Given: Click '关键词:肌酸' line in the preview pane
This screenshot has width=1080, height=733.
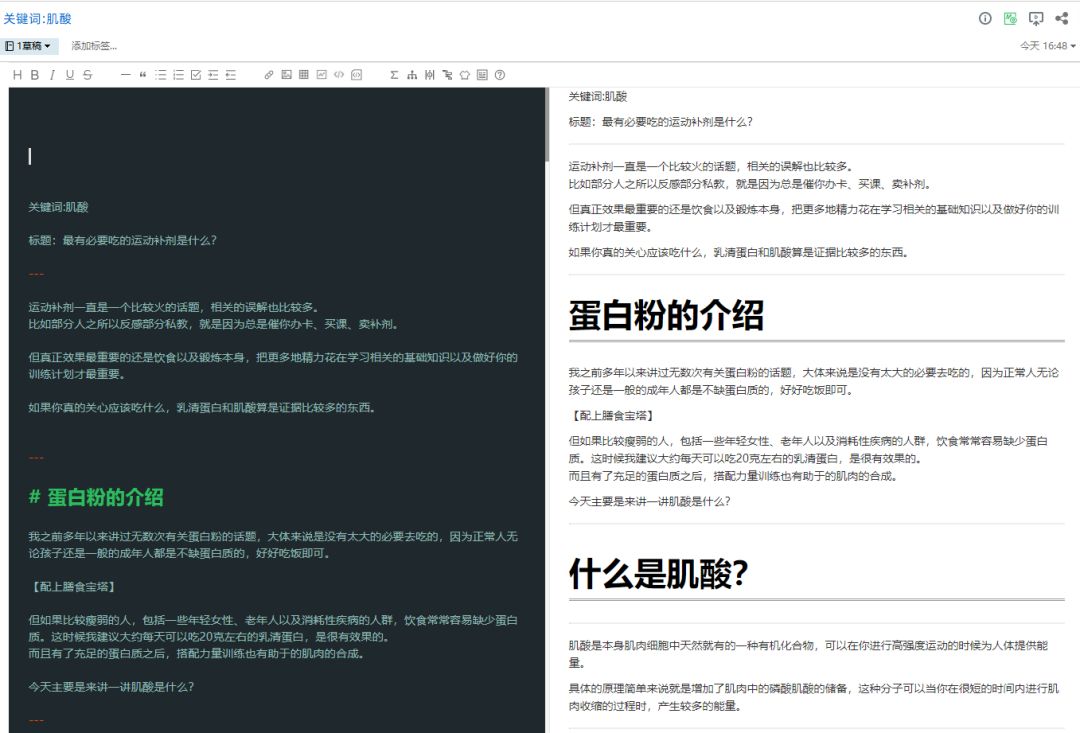Looking at the screenshot, I should 598,96.
